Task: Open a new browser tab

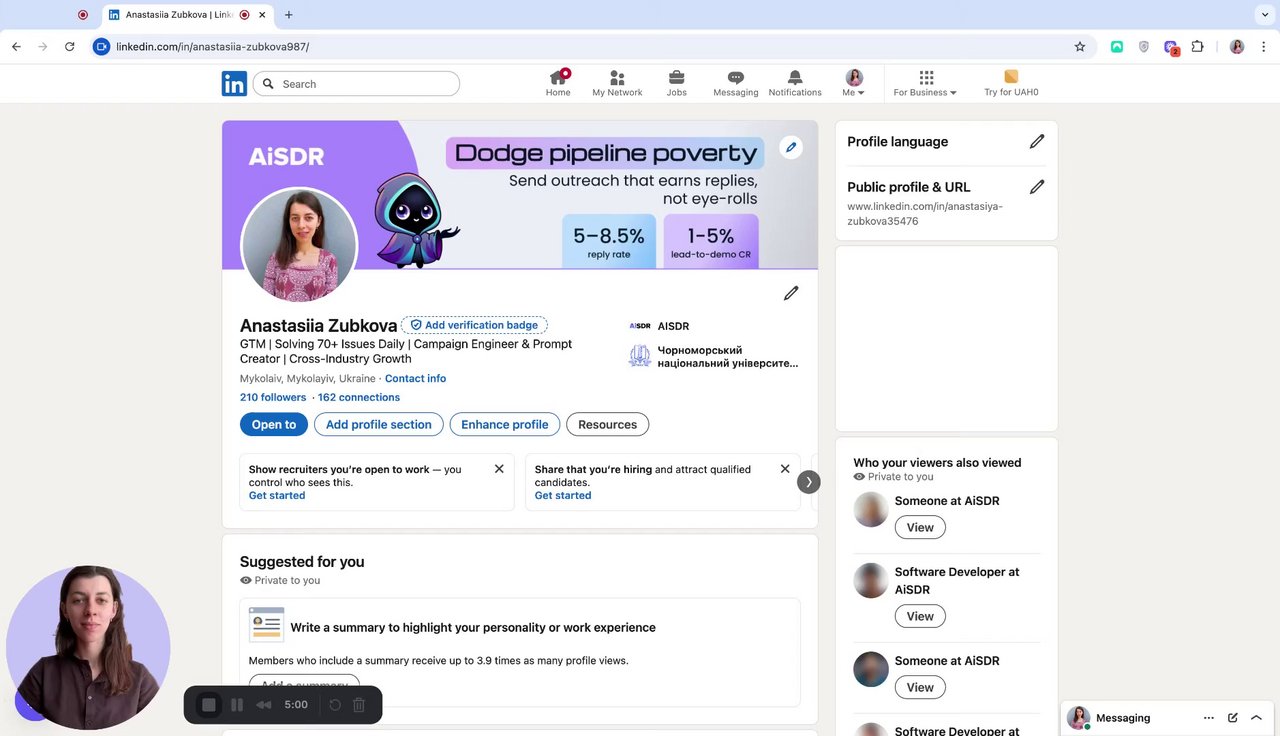Action: point(289,15)
